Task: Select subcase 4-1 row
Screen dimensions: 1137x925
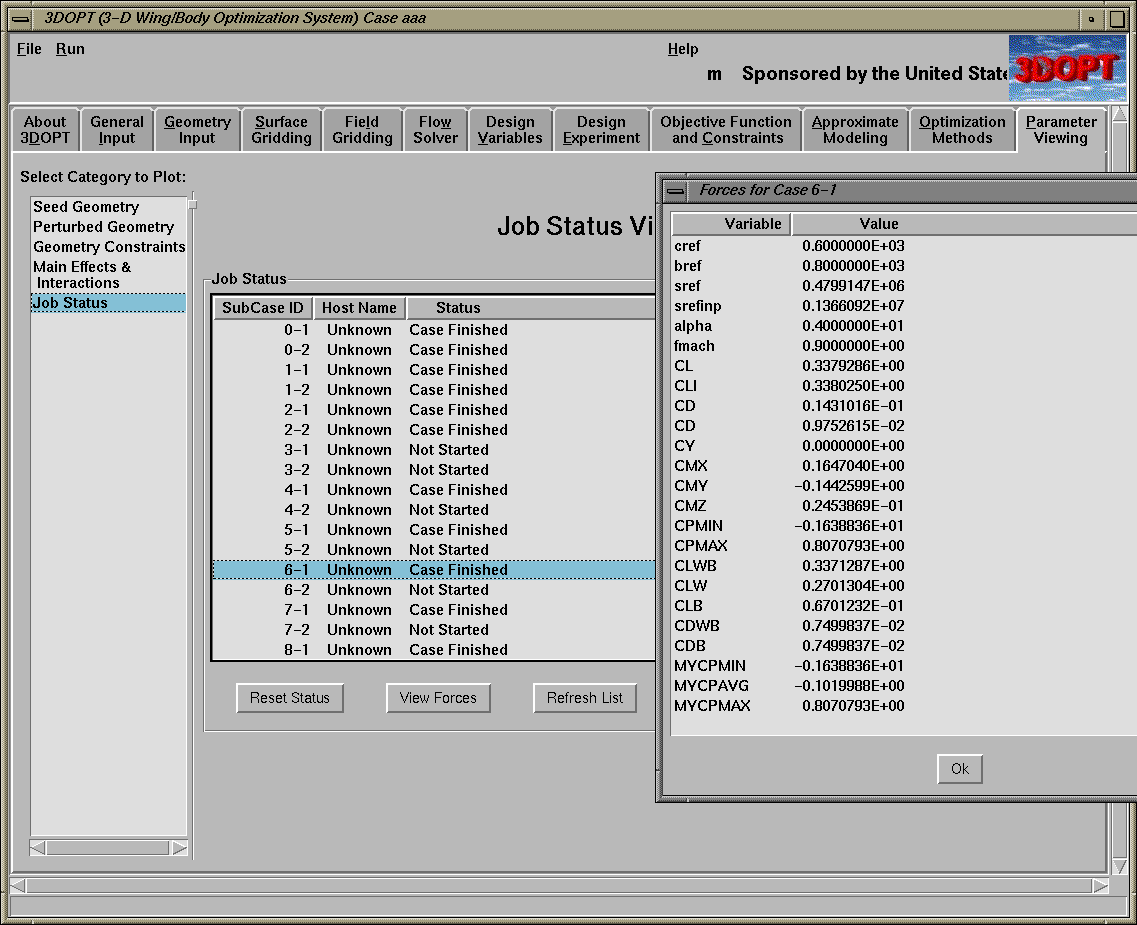Action: (434, 490)
